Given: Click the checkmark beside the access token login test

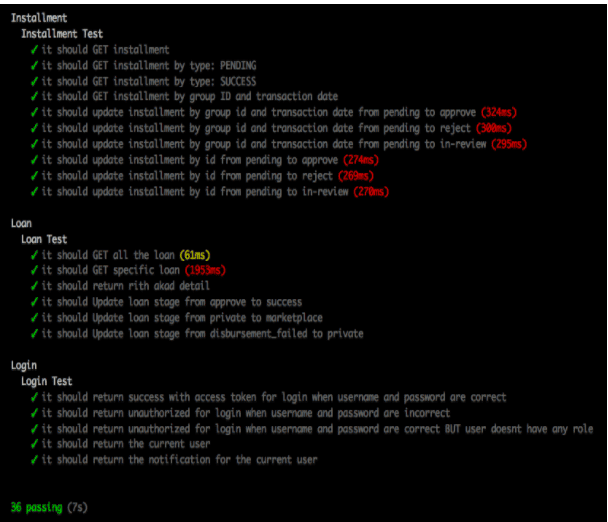Looking at the screenshot, I should click(x=35, y=397).
